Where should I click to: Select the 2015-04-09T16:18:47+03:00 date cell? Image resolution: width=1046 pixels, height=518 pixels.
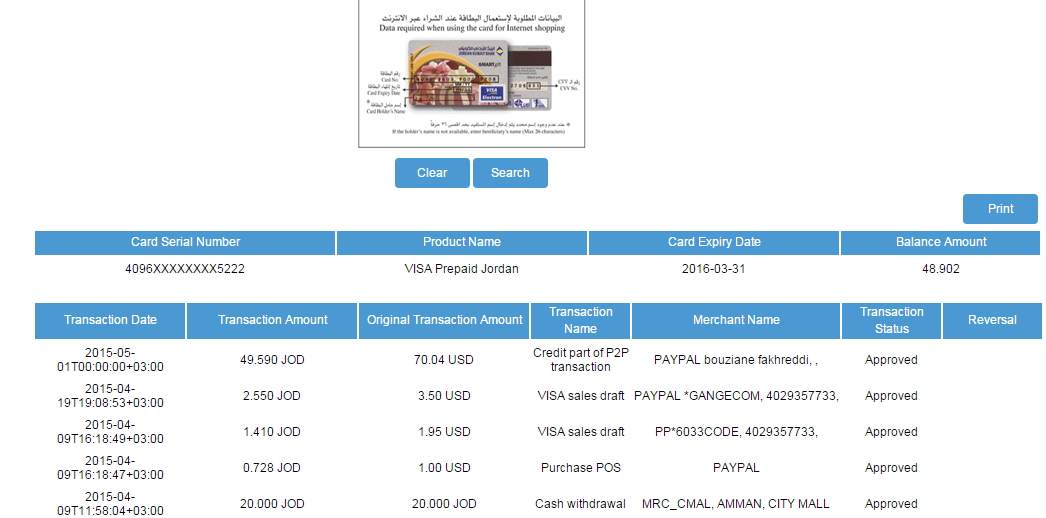click(x=110, y=467)
